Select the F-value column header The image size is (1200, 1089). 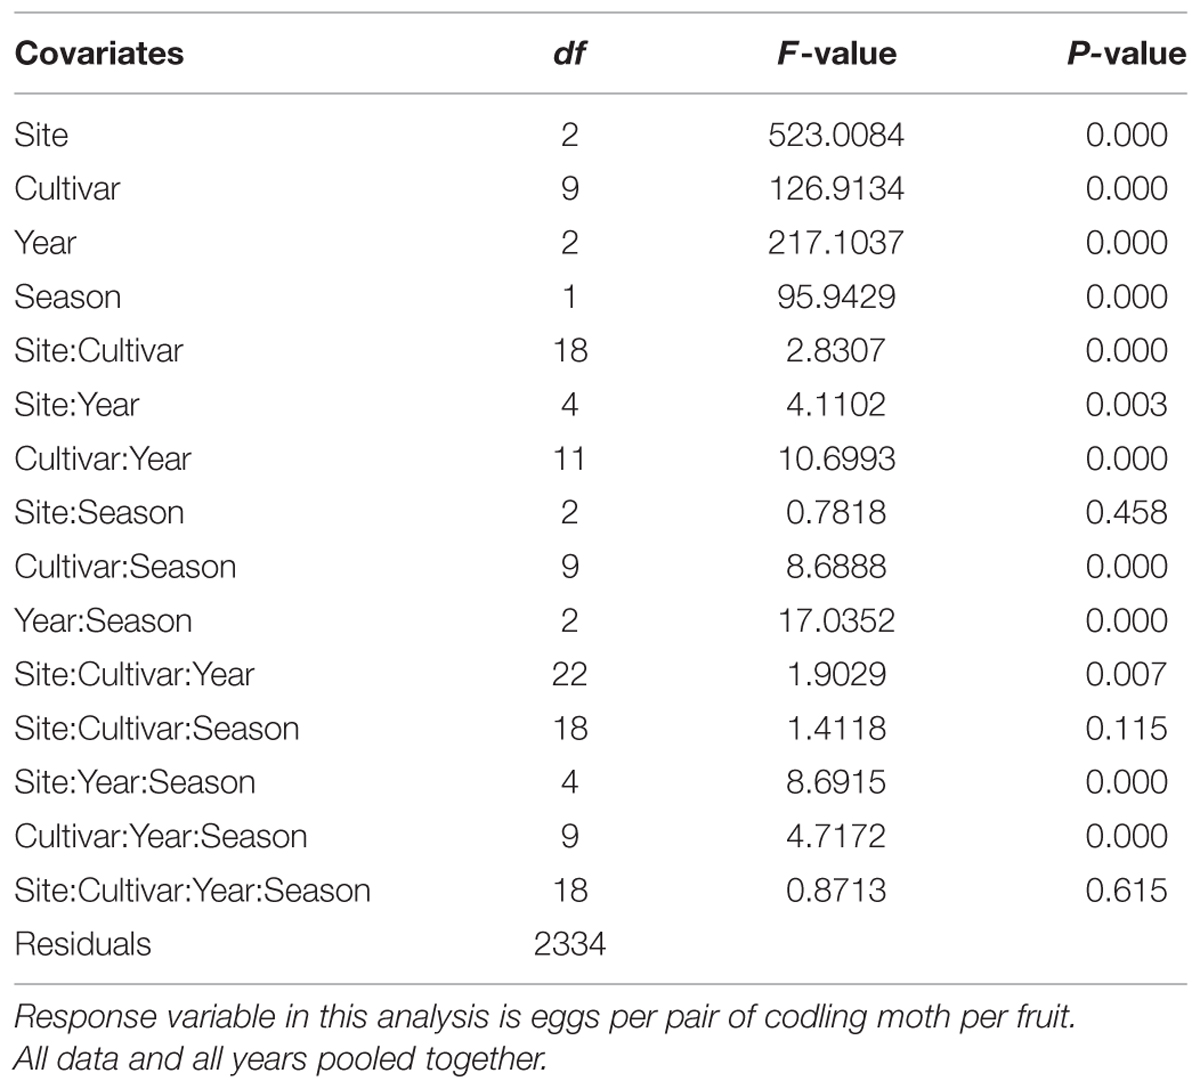pos(836,53)
